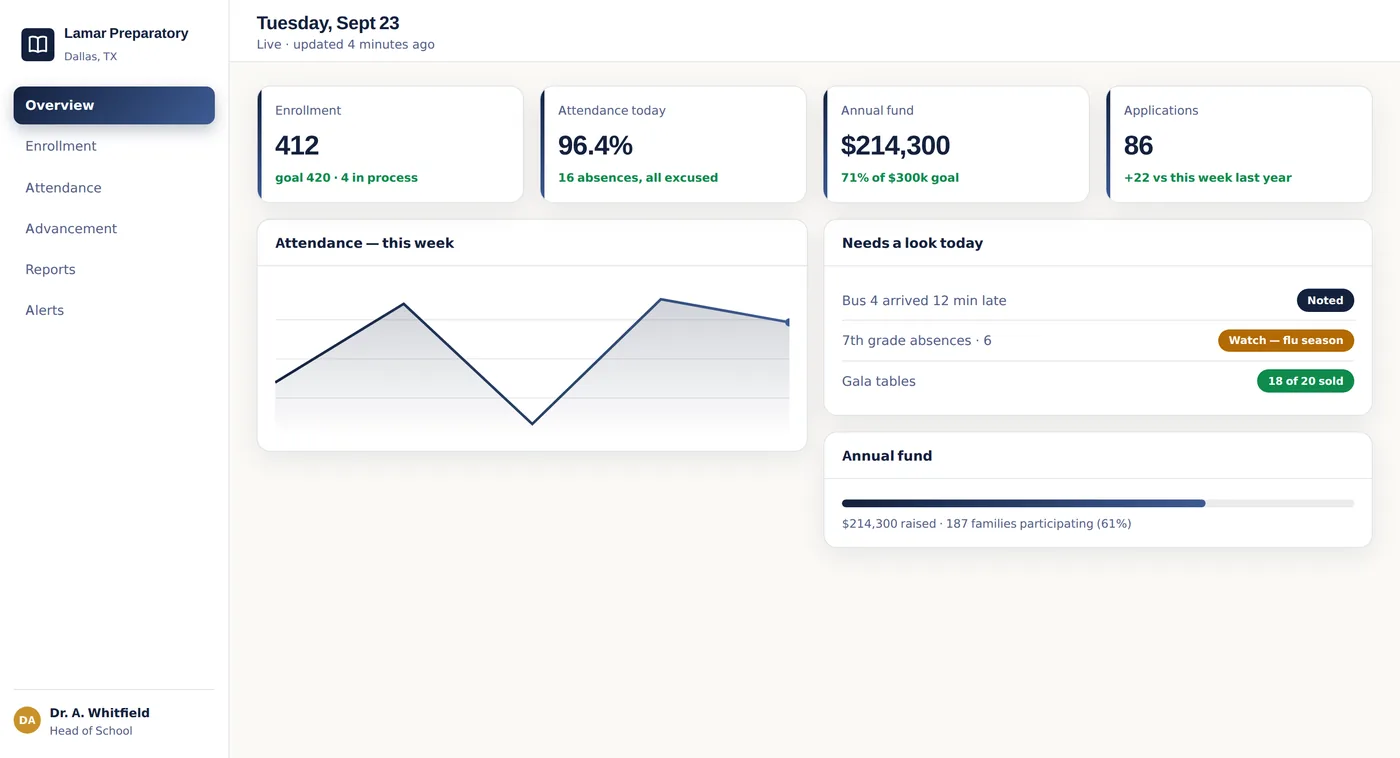Click the Annual fund progress bar

point(1098,503)
